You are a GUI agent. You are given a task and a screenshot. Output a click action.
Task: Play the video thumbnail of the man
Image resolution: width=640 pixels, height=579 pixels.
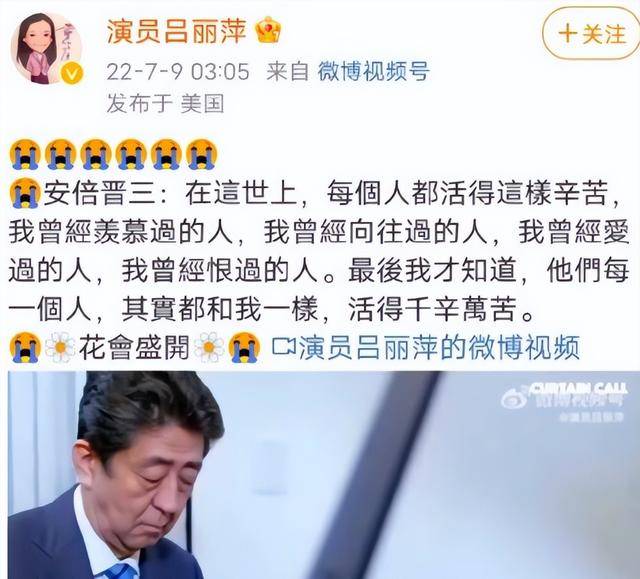click(x=323, y=475)
